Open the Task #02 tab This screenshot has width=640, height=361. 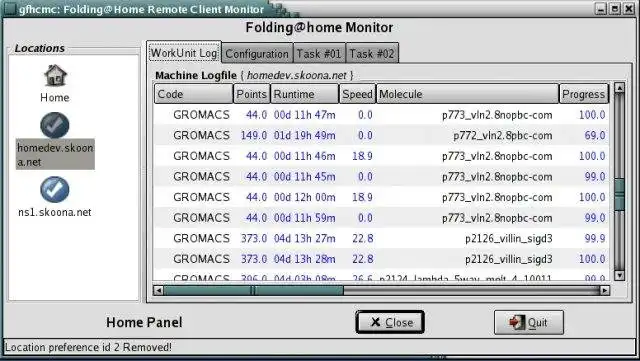(372, 53)
